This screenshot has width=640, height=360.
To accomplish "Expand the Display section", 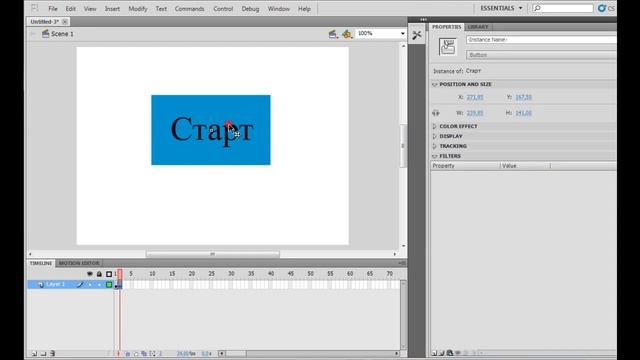I will click(434, 136).
